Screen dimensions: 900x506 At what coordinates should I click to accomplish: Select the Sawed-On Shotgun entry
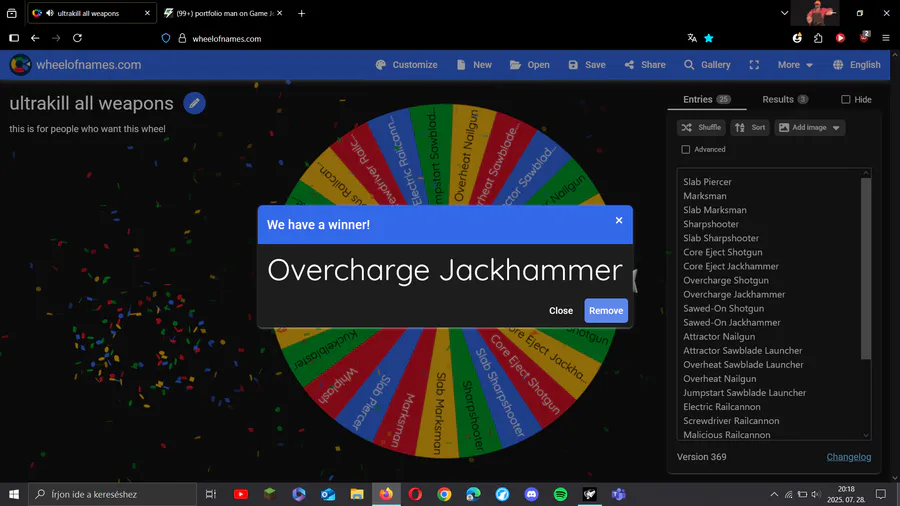pos(723,308)
